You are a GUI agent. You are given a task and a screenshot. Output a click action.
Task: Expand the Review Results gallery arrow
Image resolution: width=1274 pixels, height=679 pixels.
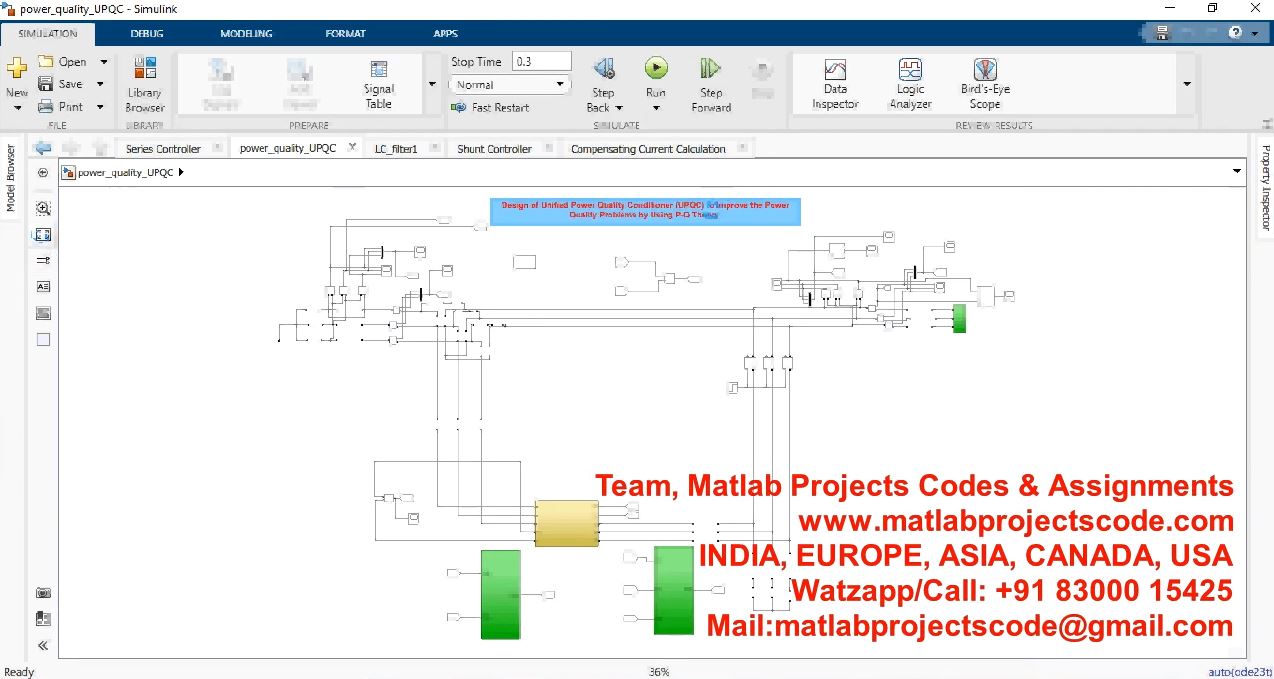point(1187,84)
